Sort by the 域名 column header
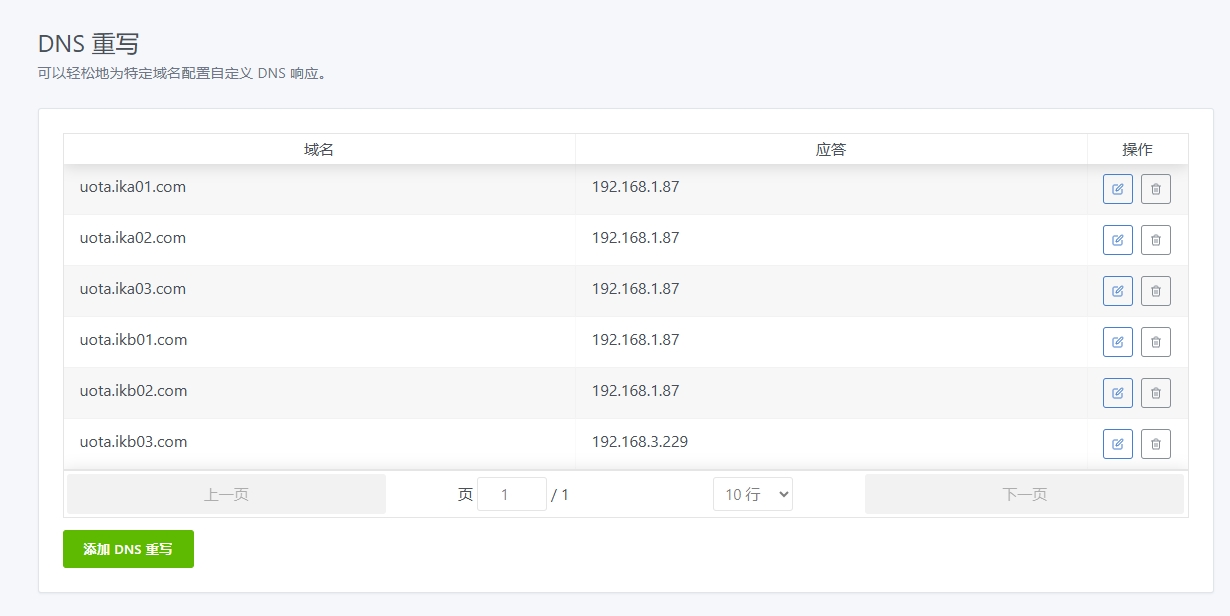The height and width of the screenshot is (616, 1230). click(319, 149)
